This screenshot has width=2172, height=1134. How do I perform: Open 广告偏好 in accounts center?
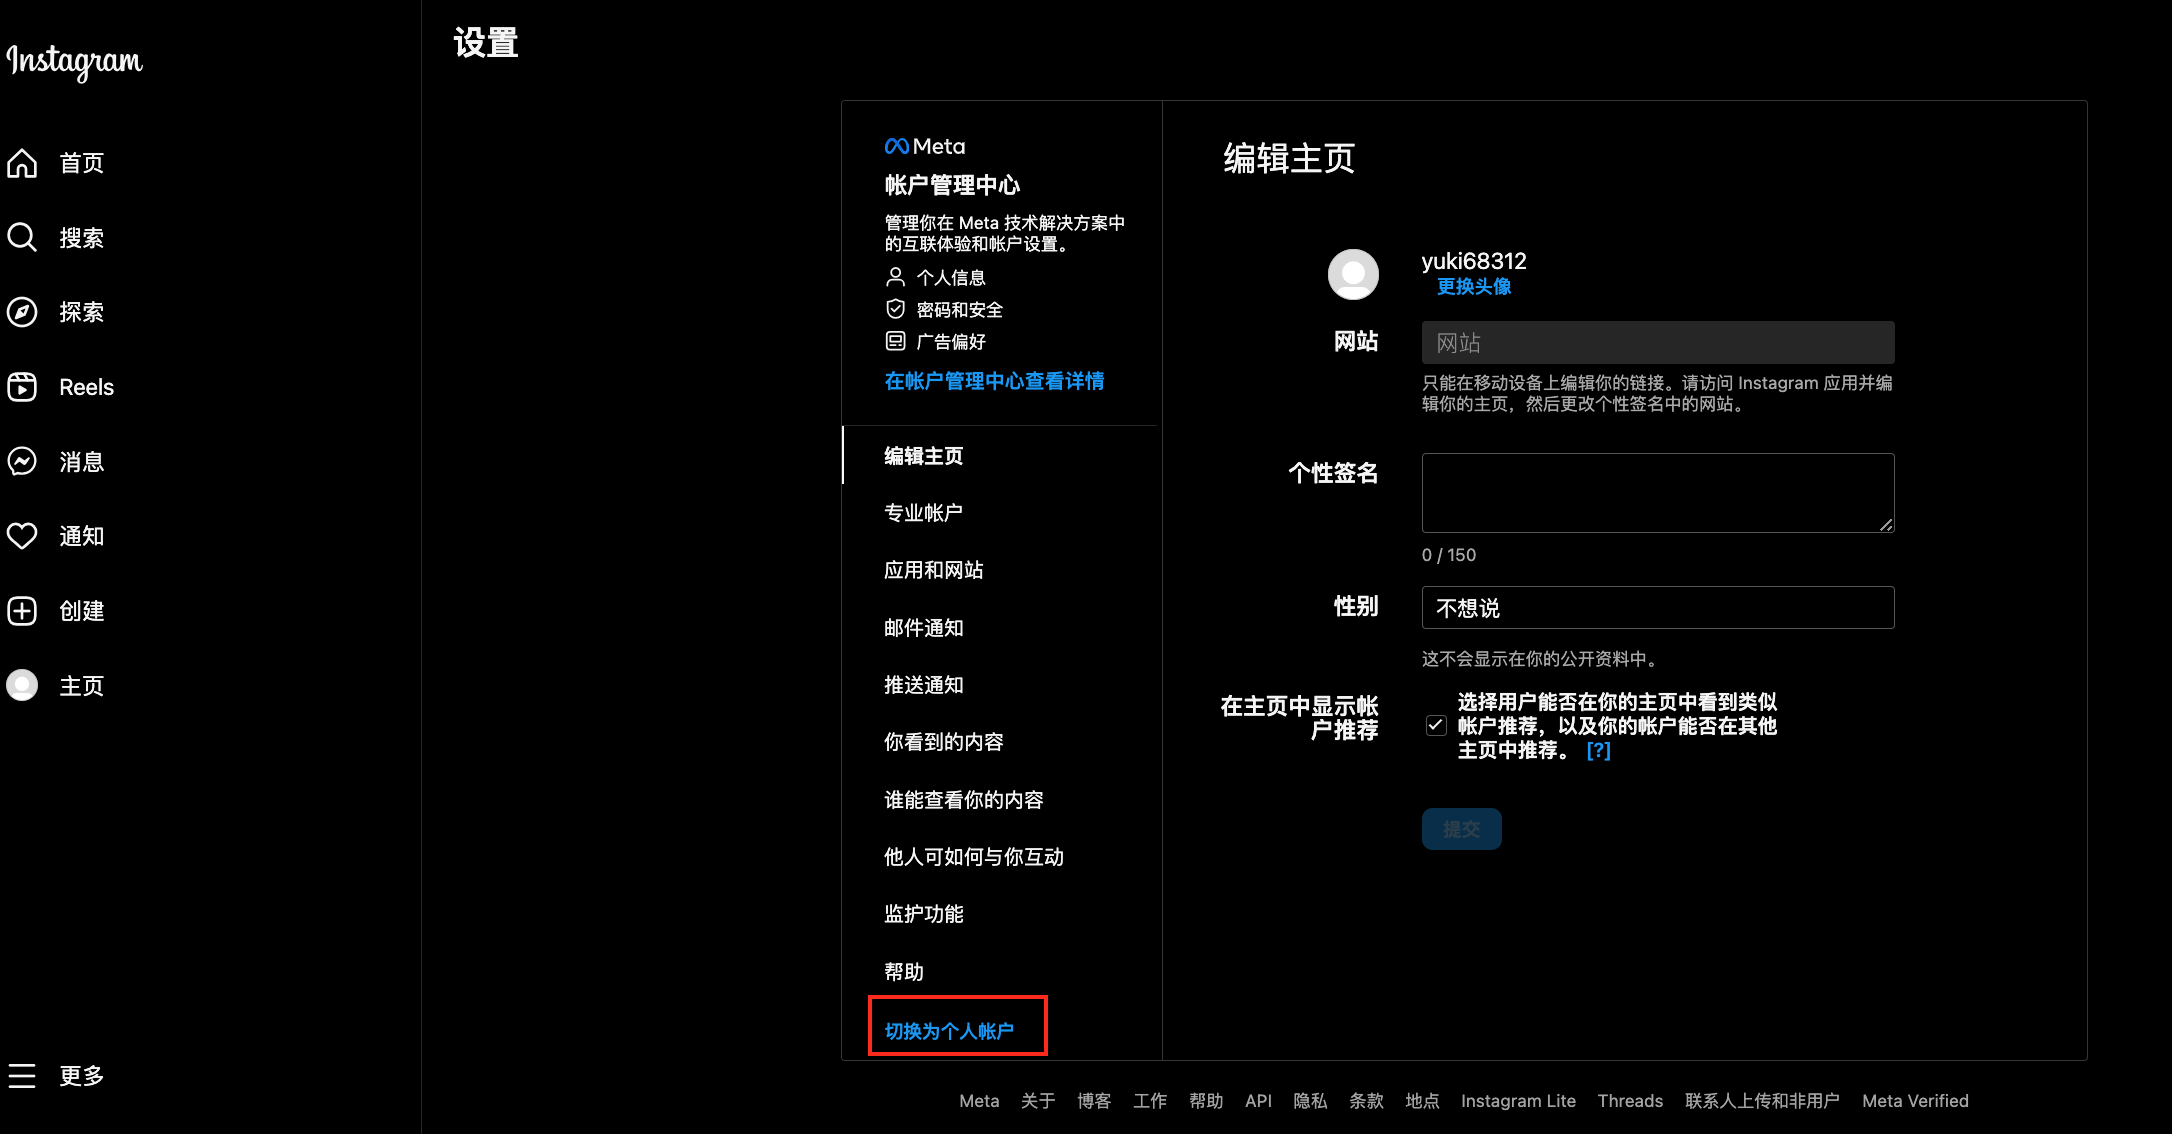(951, 342)
